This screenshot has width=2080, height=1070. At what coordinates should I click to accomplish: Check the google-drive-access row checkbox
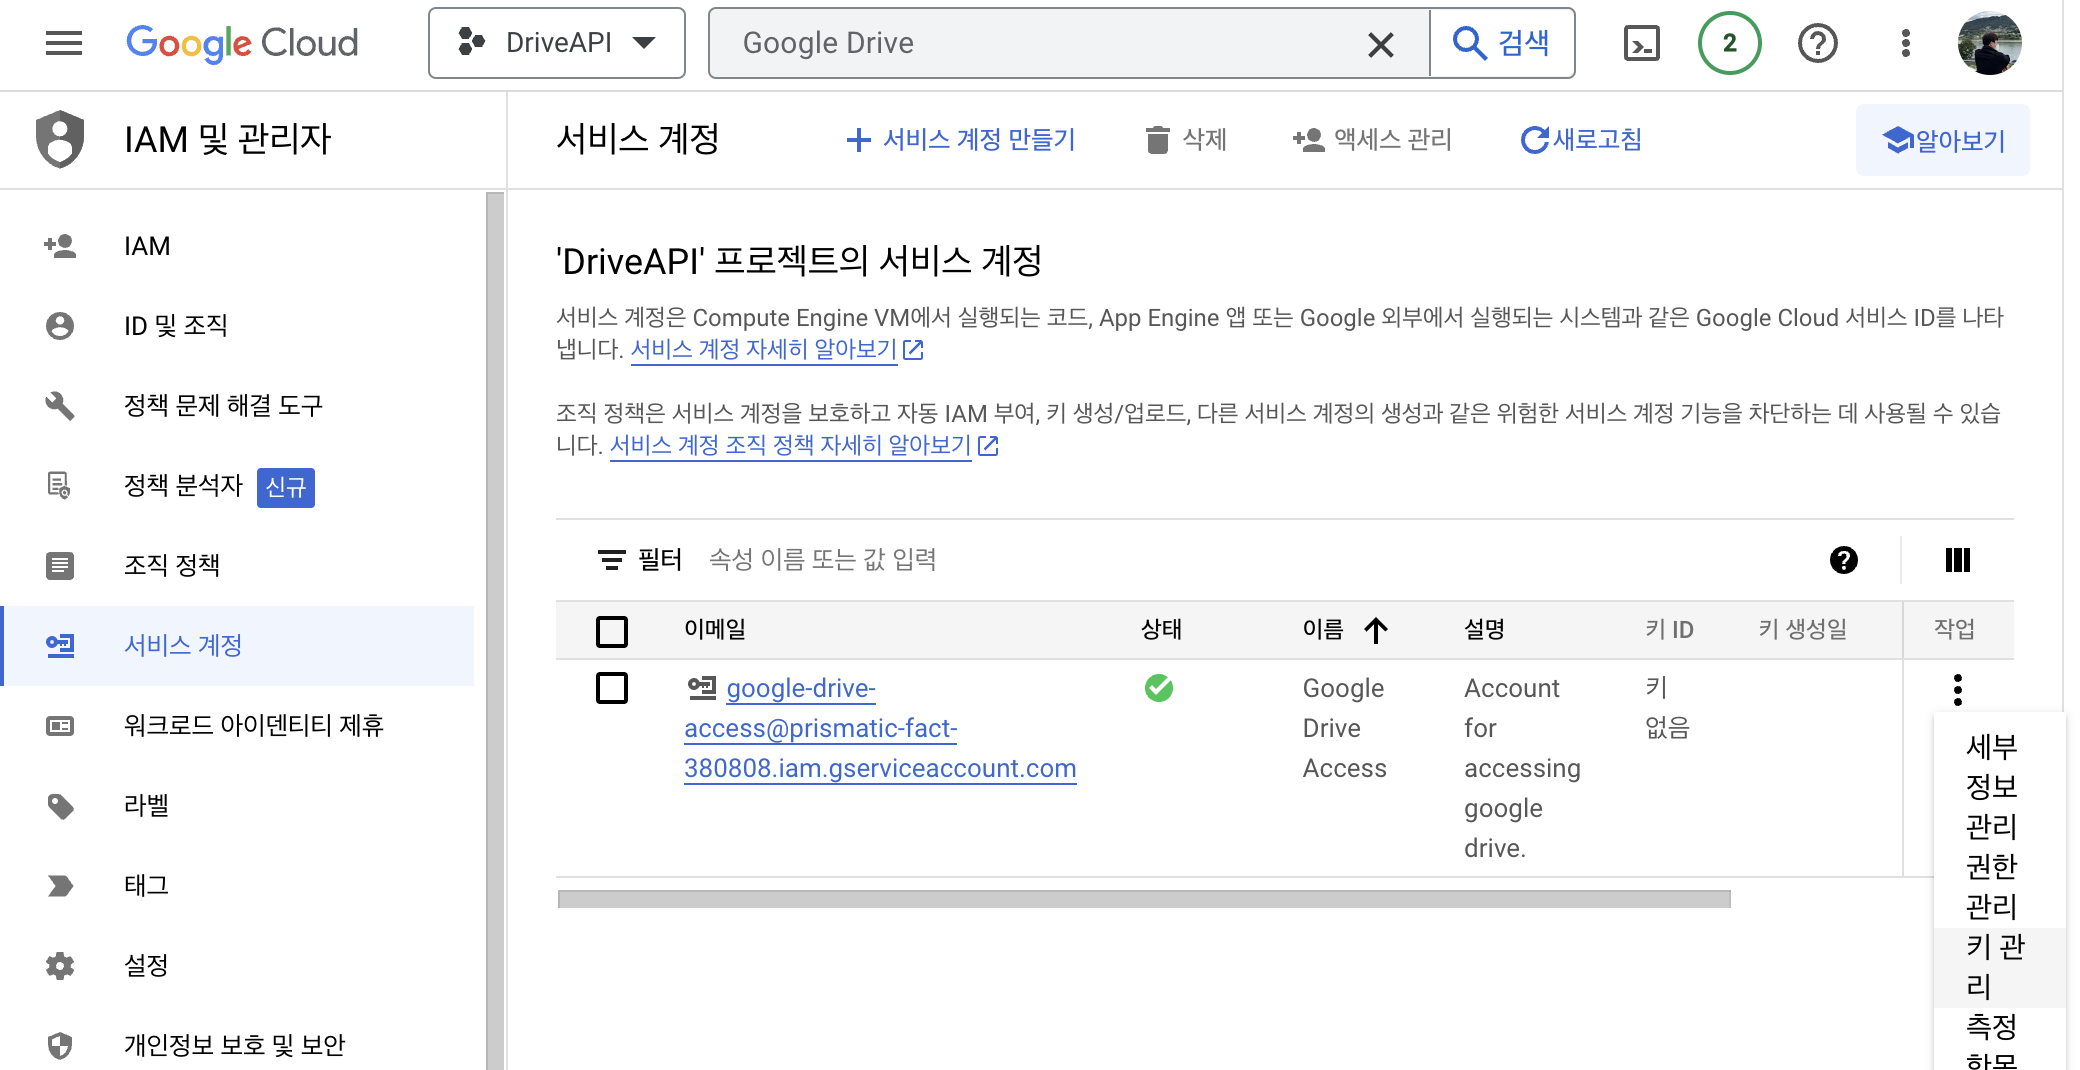pos(612,689)
